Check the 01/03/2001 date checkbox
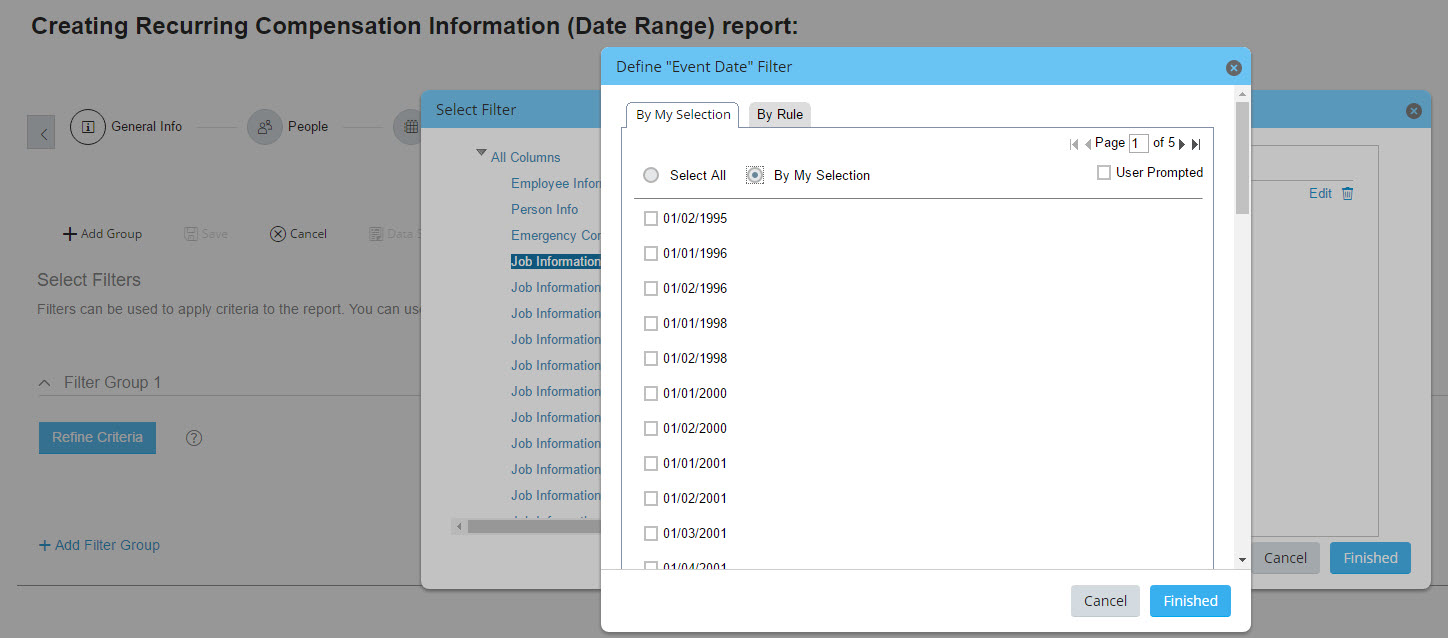 coord(651,533)
